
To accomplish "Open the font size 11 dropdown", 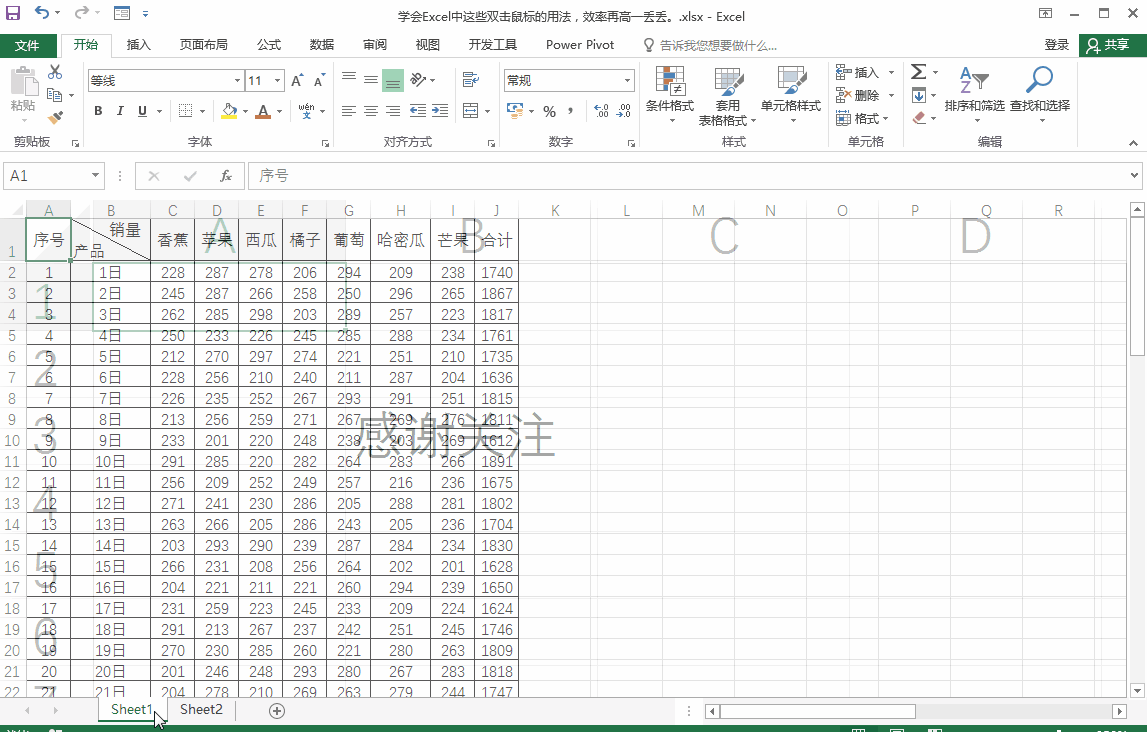I will (x=277, y=80).
